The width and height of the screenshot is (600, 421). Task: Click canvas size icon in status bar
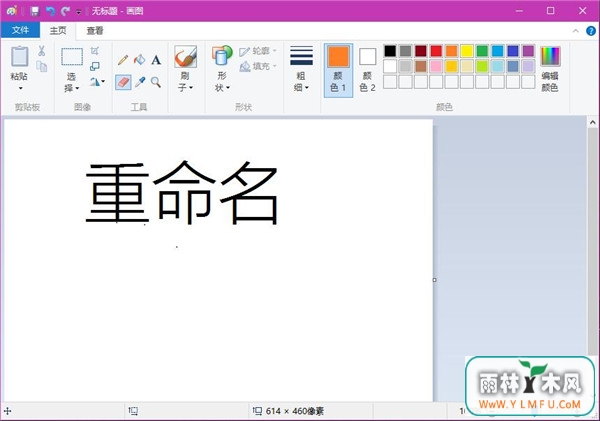258,411
